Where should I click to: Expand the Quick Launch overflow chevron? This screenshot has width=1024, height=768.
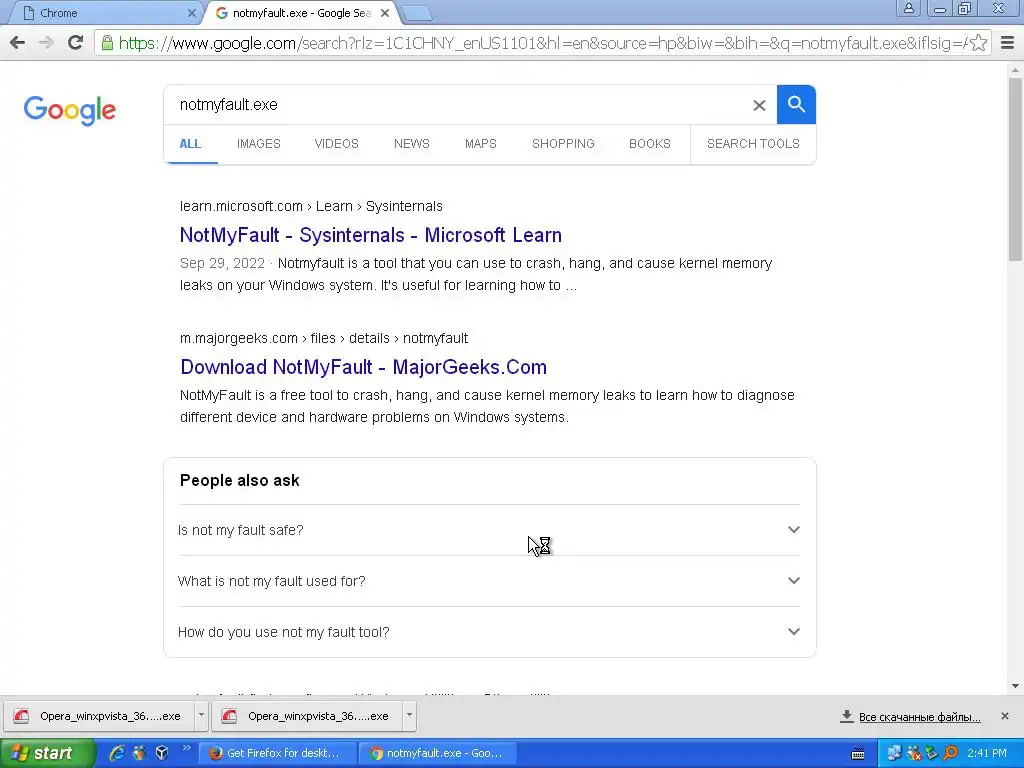(x=186, y=748)
